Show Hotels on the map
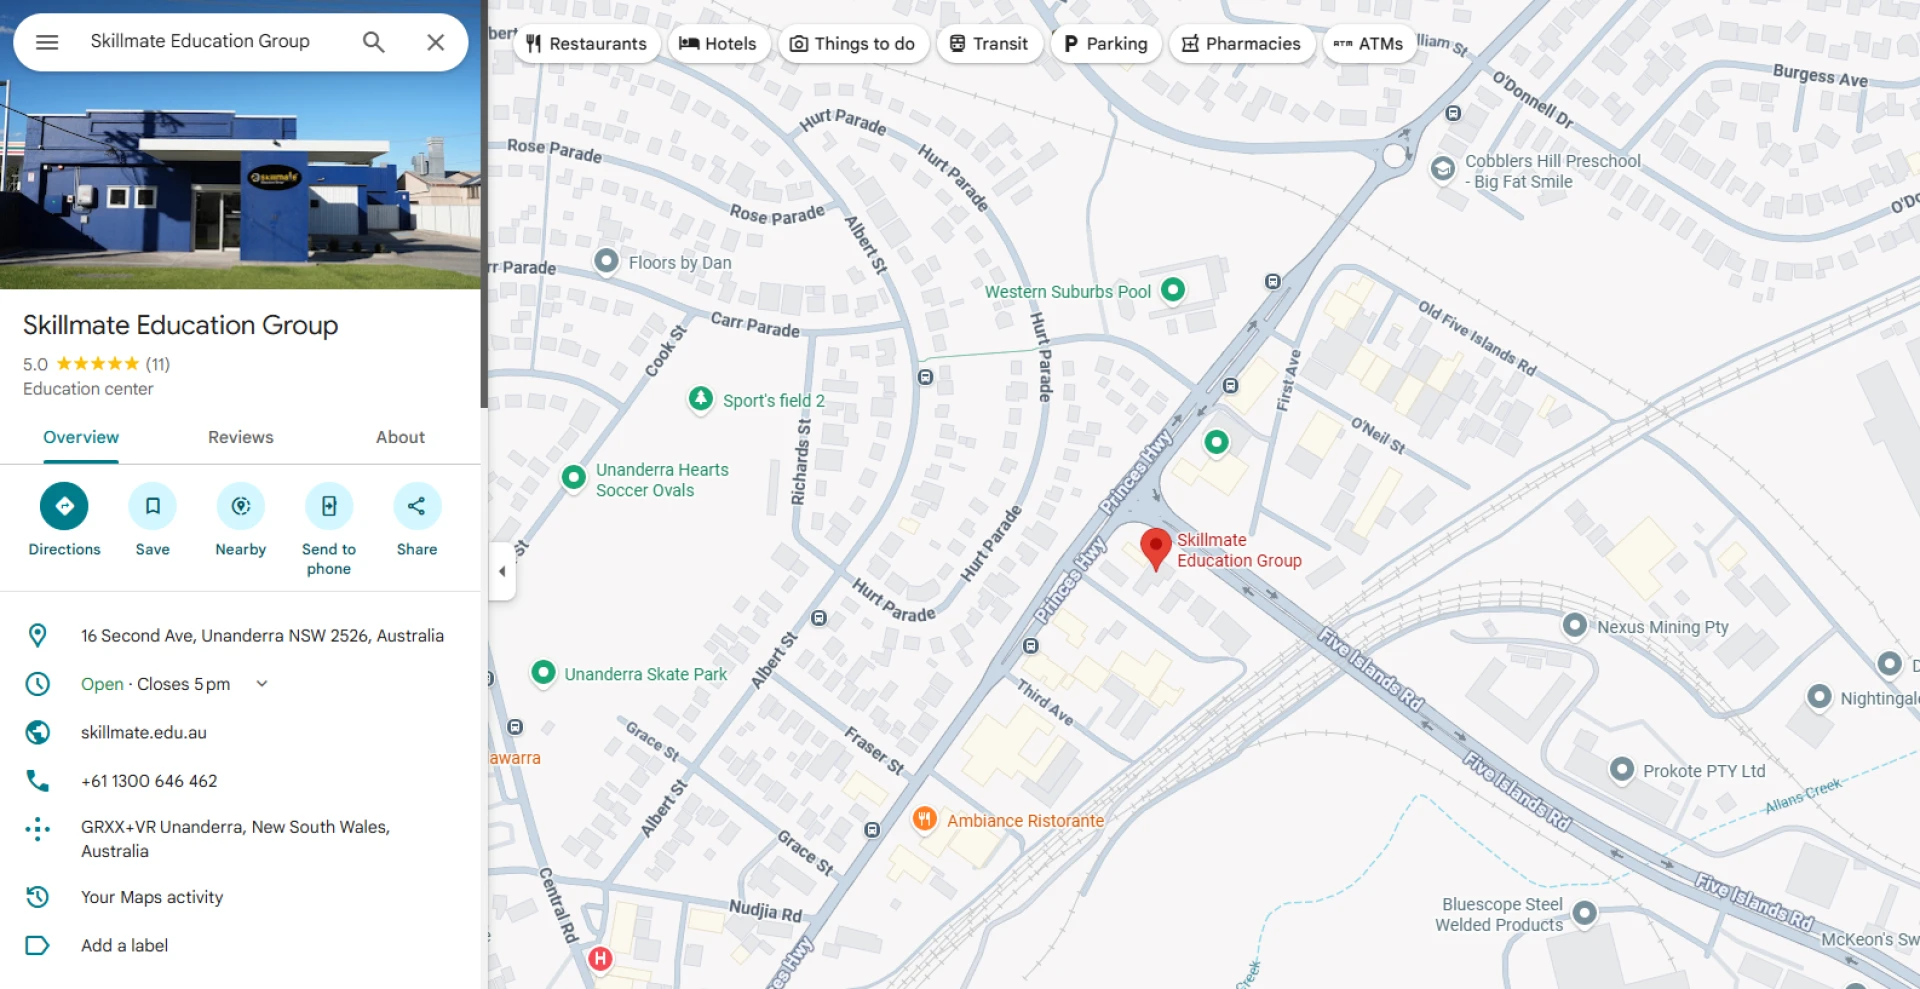 click(x=718, y=44)
